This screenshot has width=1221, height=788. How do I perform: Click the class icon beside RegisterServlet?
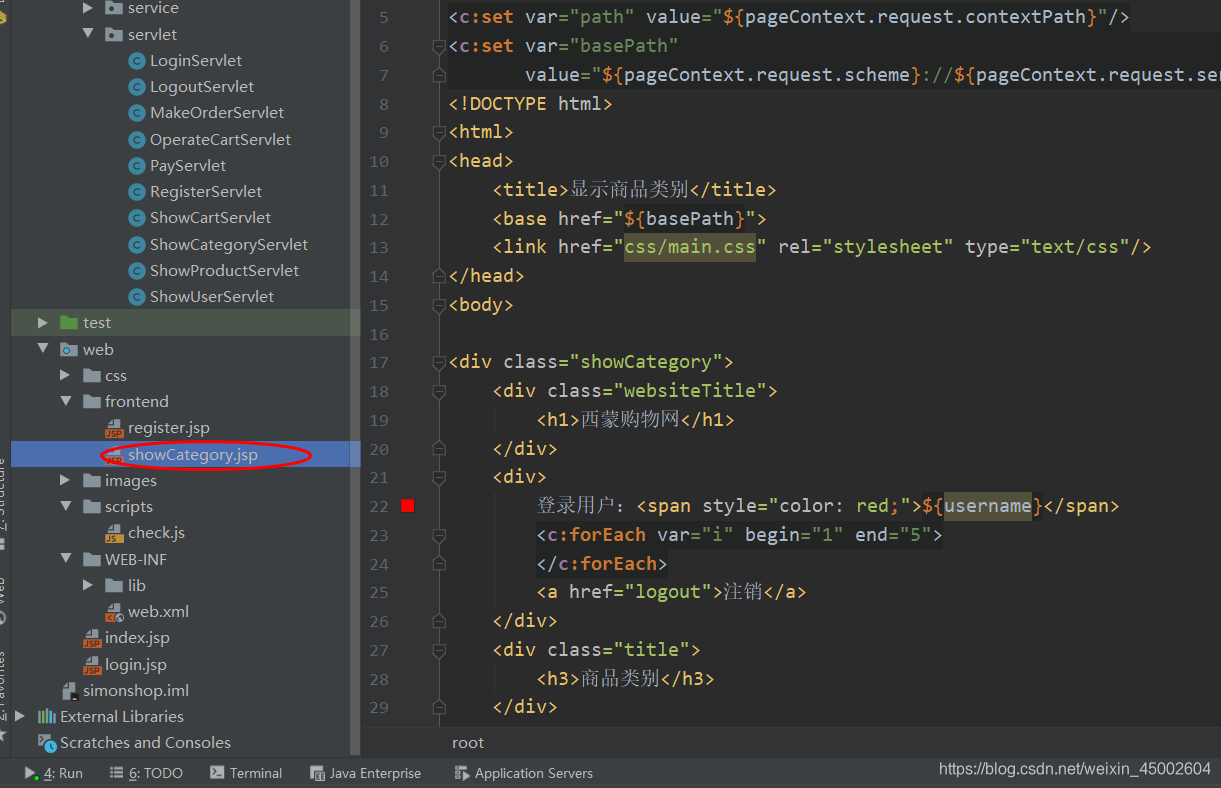137,192
